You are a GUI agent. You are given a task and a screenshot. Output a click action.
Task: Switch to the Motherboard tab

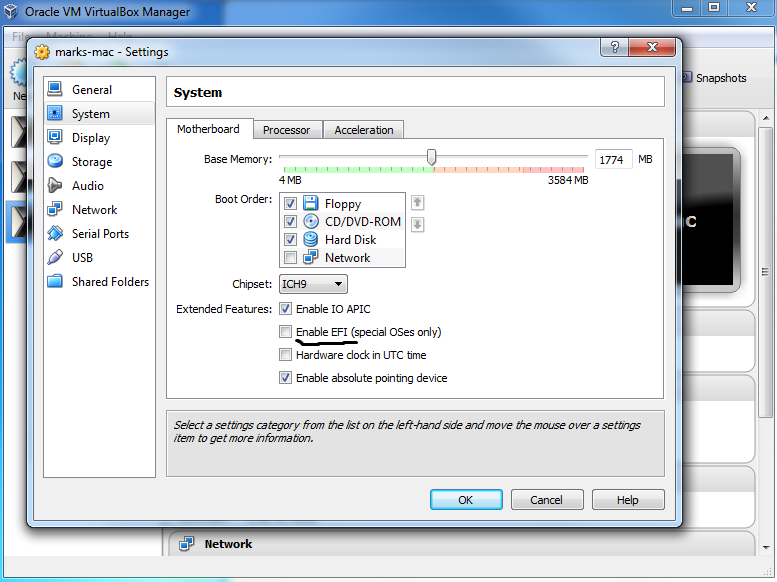209,129
